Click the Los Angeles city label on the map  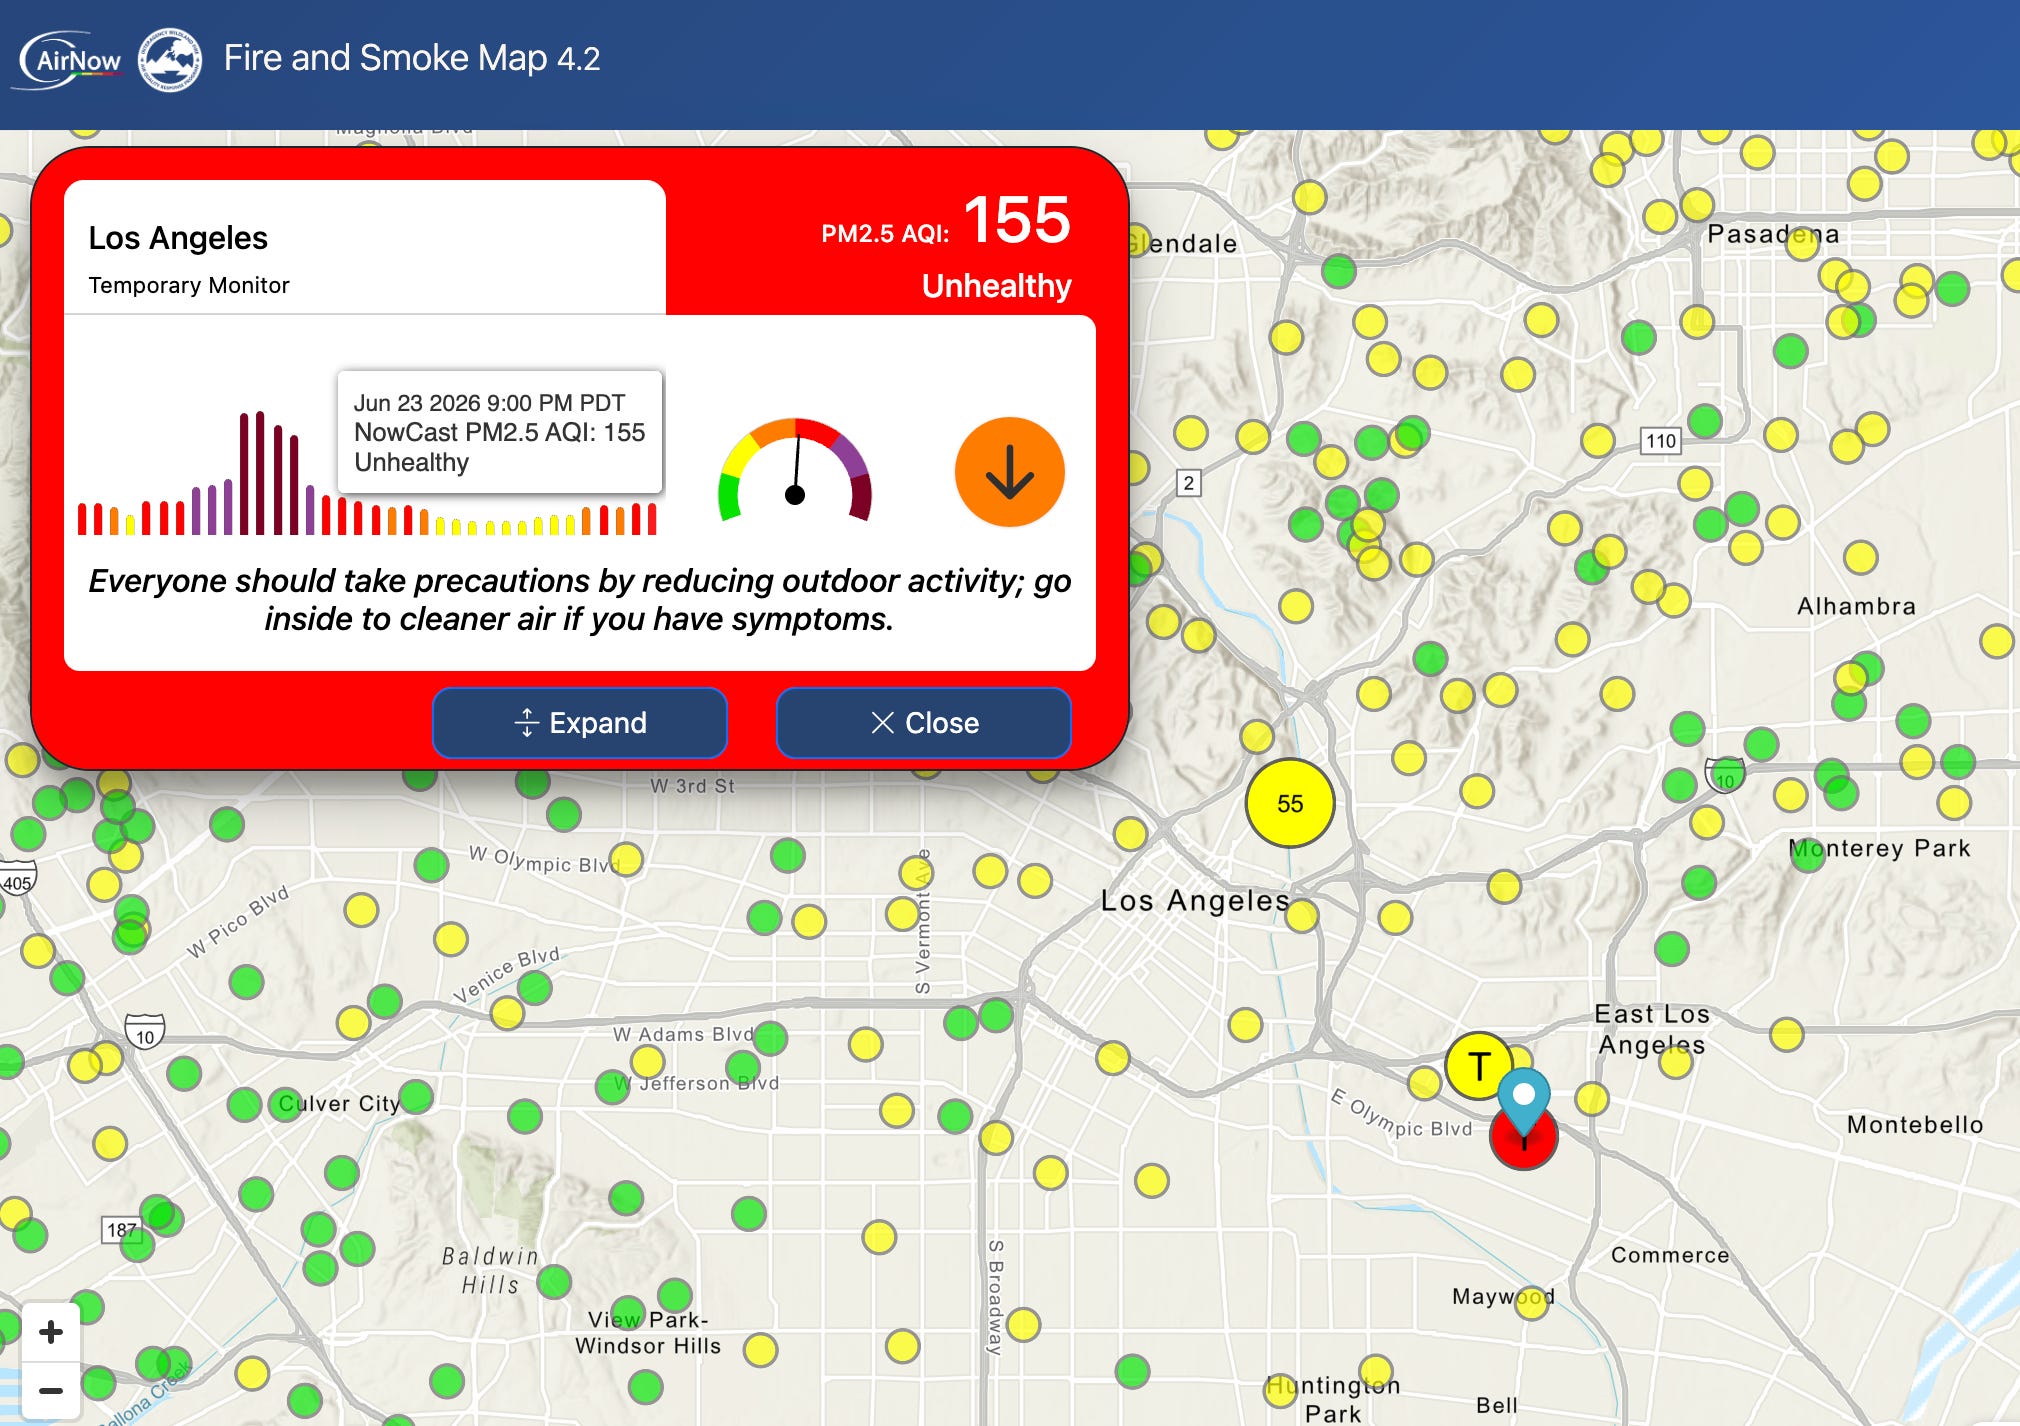tap(1195, 901)
